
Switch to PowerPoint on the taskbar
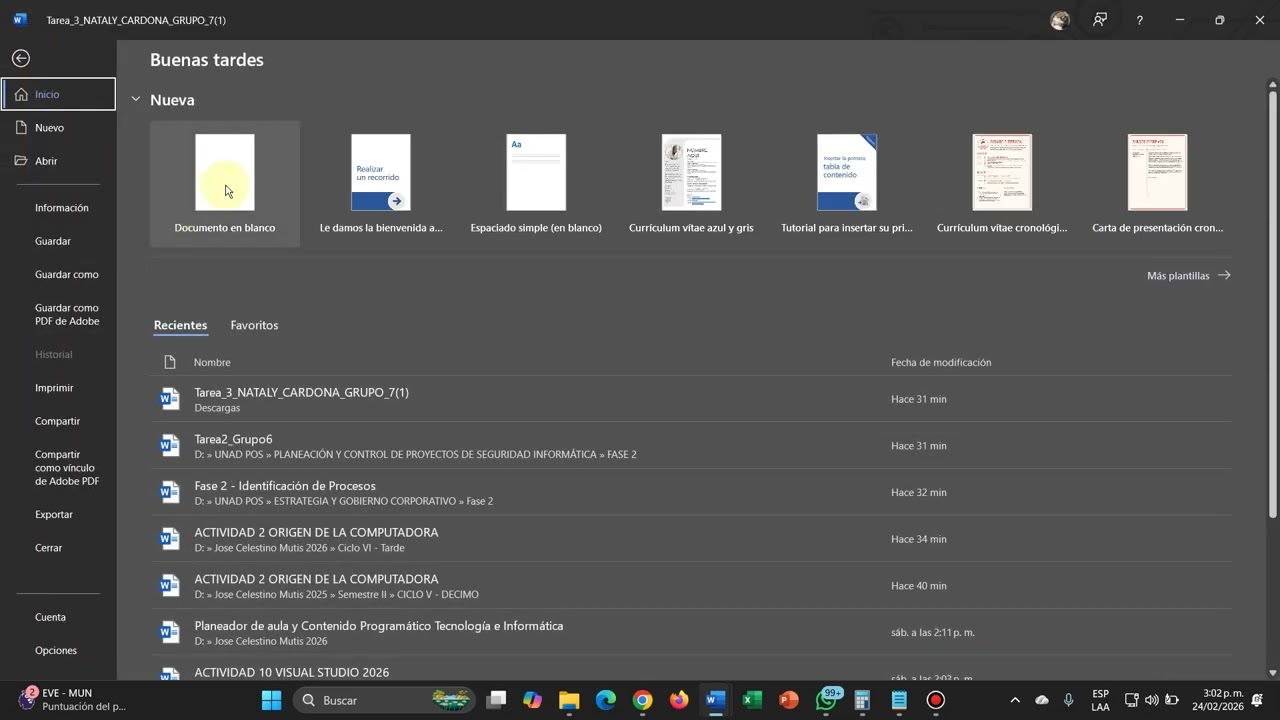[789, 700]
